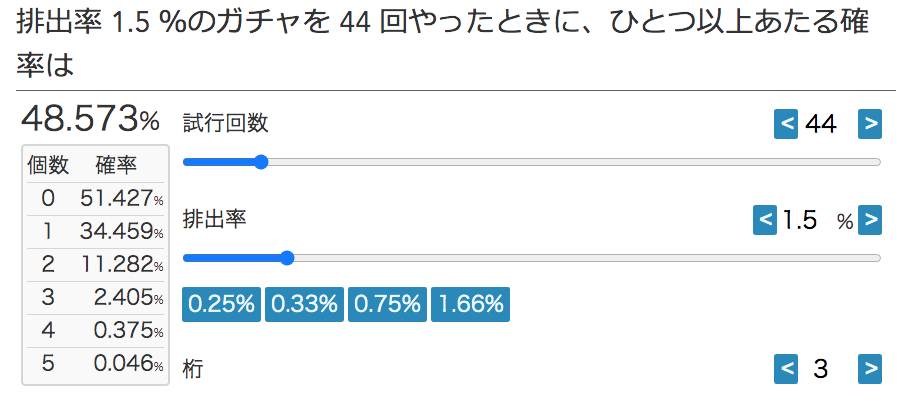The height and width of the screenshot is (403, 900).
Task: Click the 48.573% overall probability result
Action: coord(90,120)
